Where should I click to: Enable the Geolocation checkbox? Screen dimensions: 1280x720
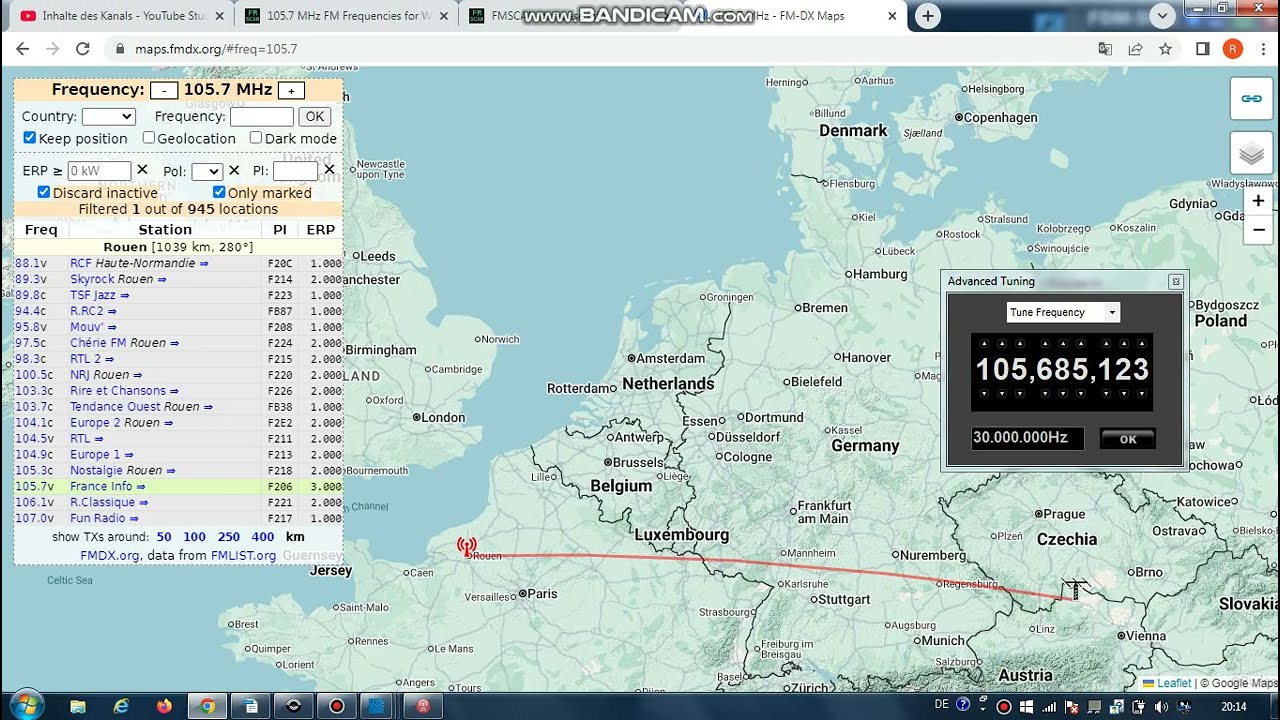(x=149, y=138)
